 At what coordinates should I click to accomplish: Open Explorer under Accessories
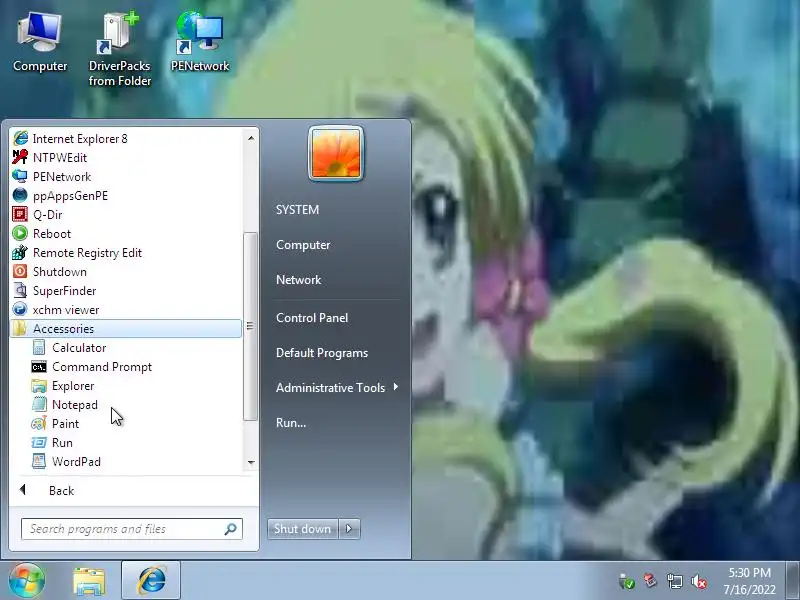tap(126, 386)
